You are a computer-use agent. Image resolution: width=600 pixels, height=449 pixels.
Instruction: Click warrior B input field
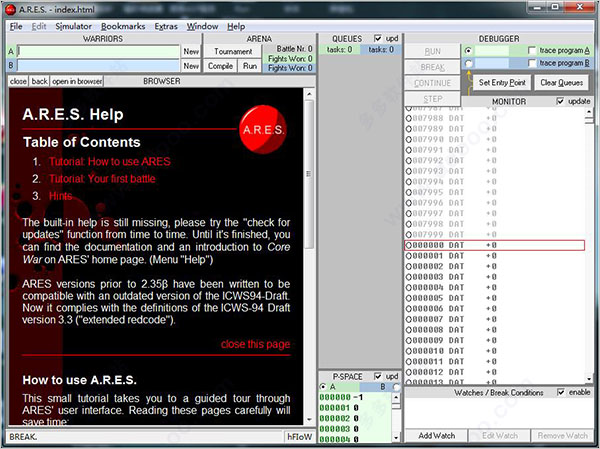[x=98, y=66]
